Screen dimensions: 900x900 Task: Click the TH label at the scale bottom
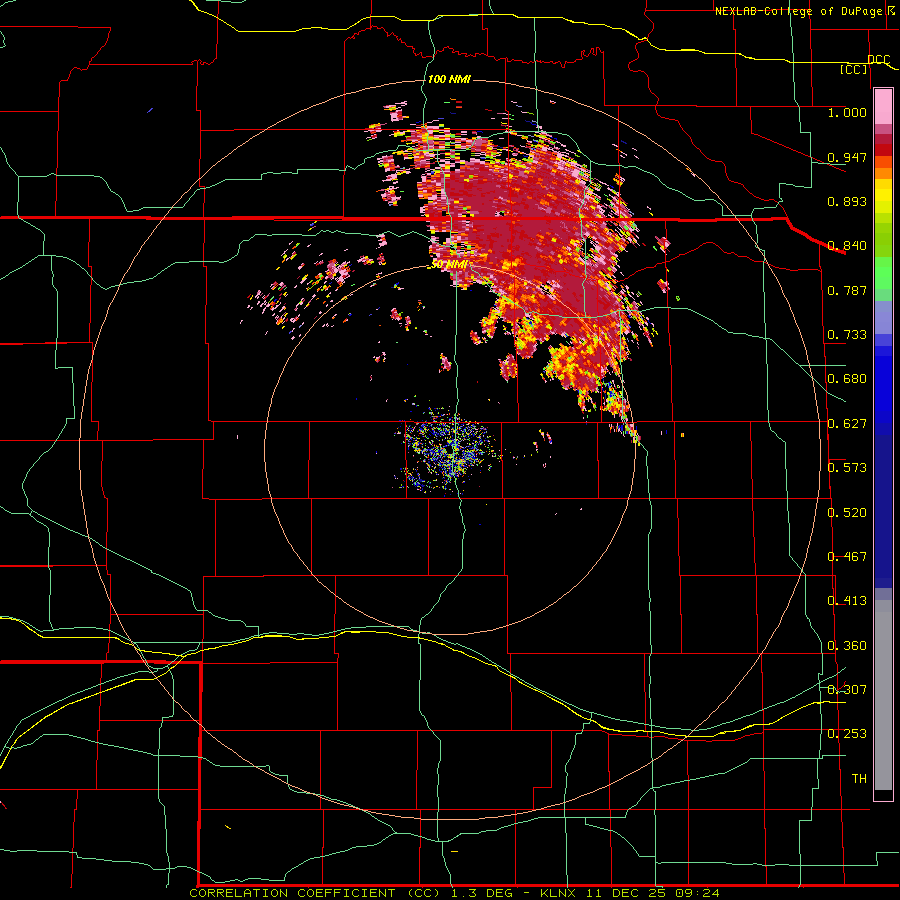pos(859,779)
